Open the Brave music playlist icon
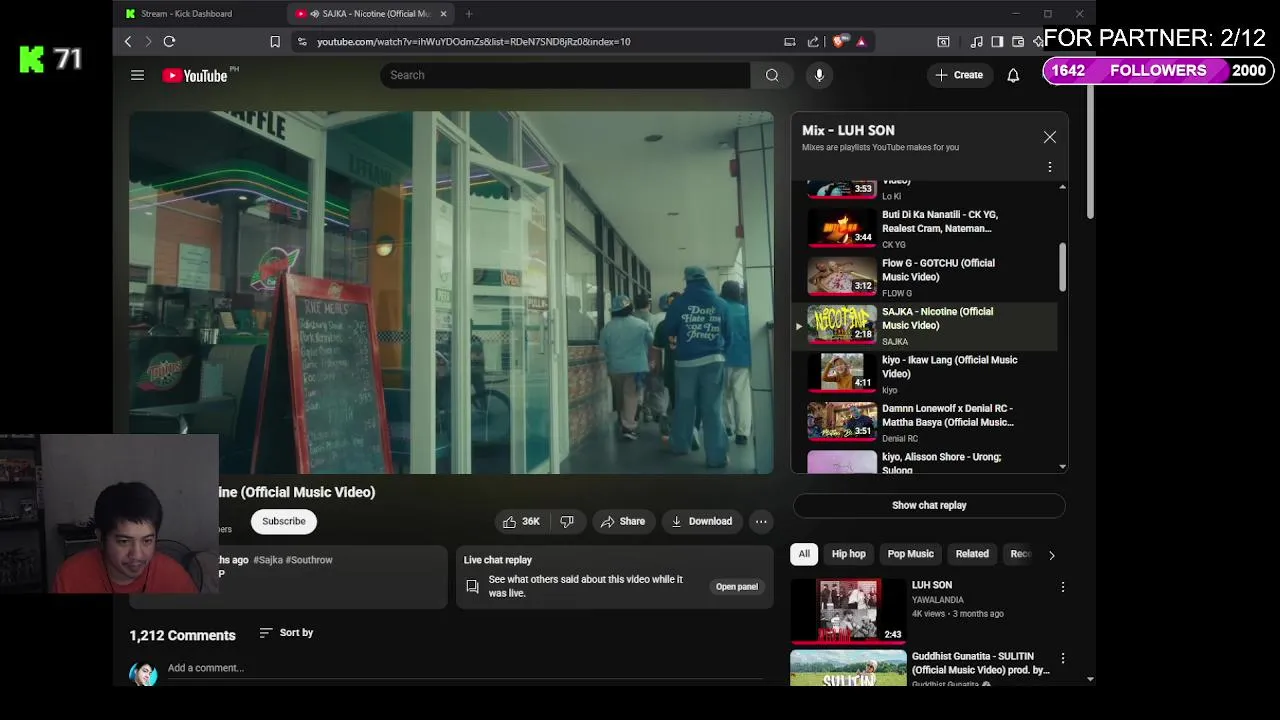 point(976,41)
